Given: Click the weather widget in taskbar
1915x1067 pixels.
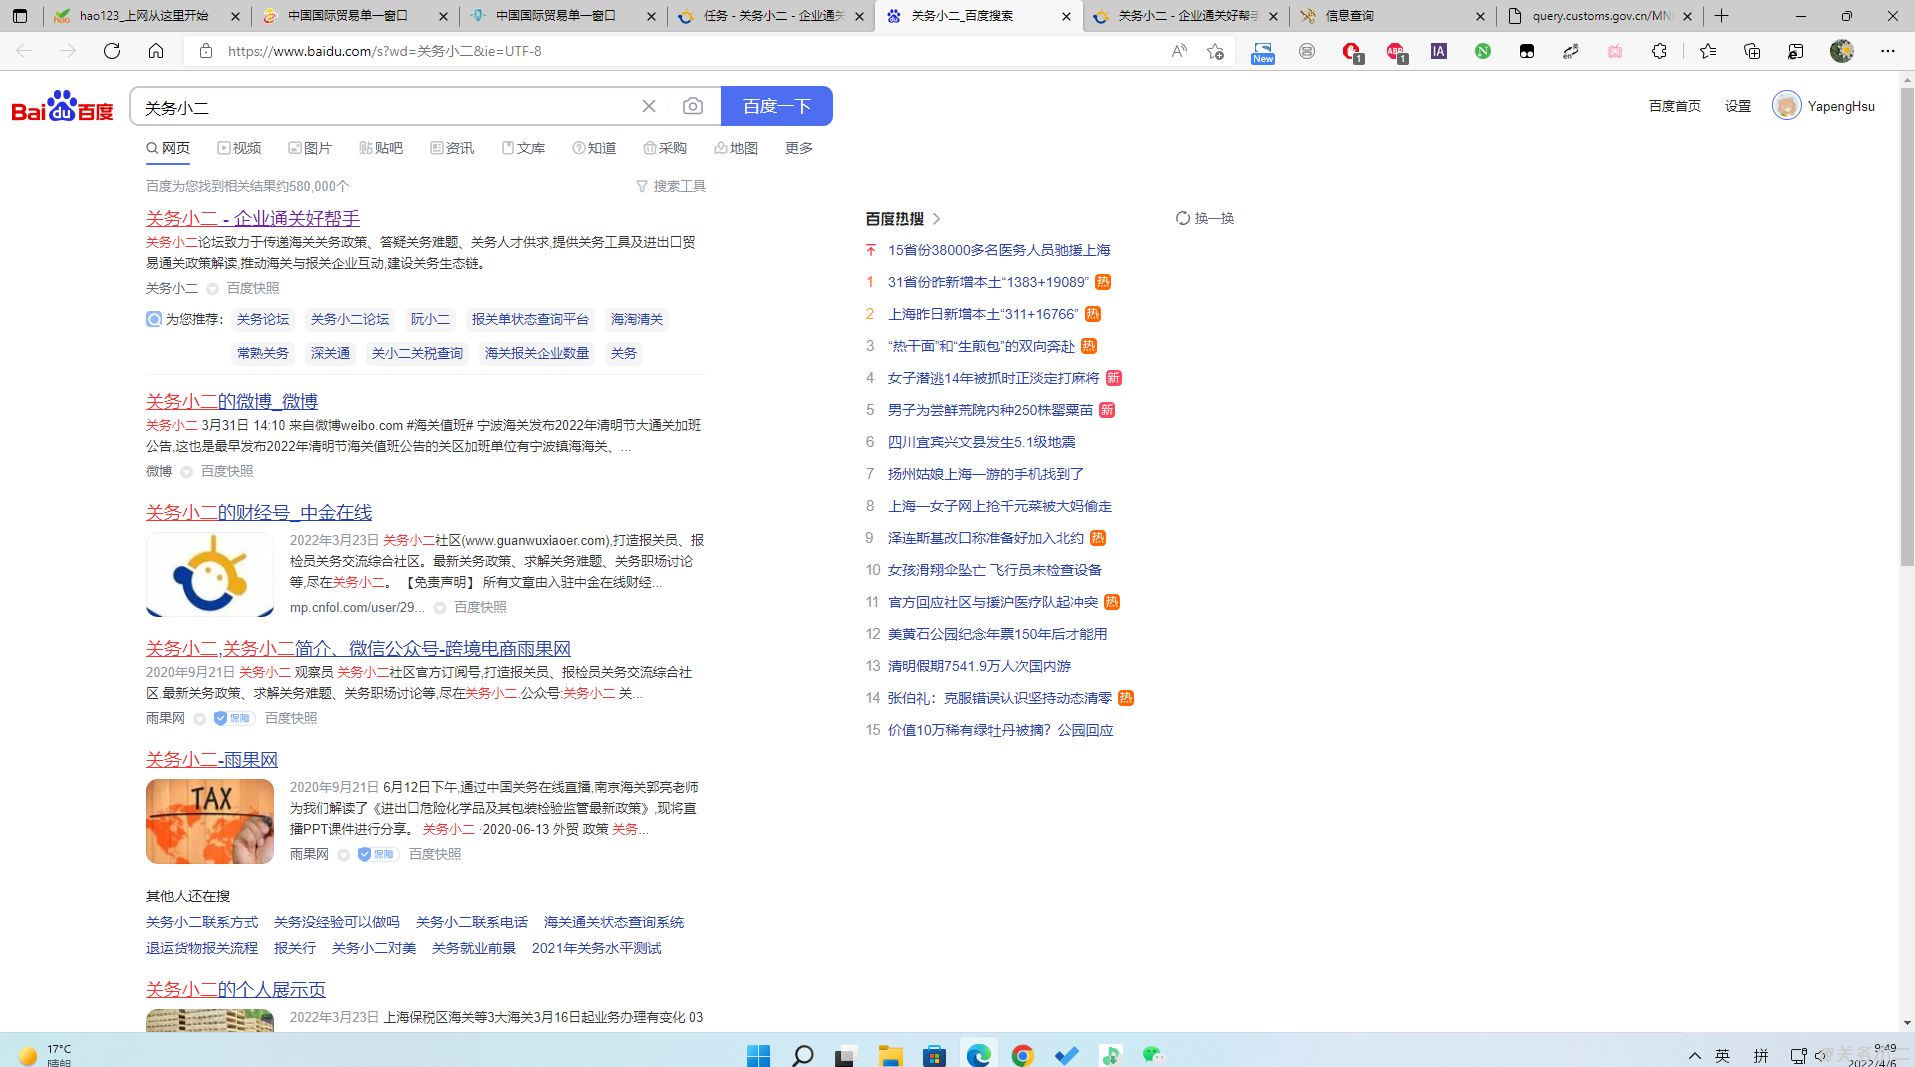Looking at the screenshot, I should (45, 1055).
